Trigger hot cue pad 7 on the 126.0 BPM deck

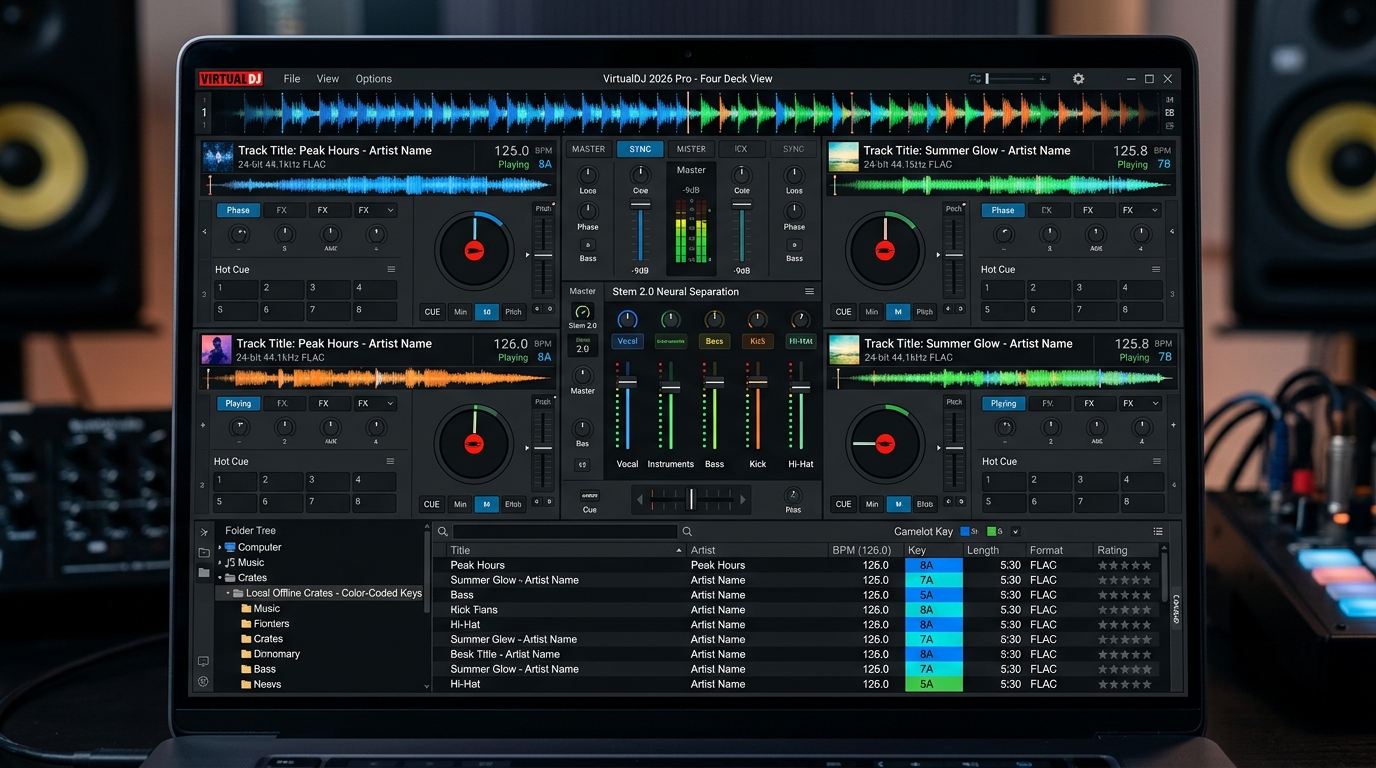329,503
